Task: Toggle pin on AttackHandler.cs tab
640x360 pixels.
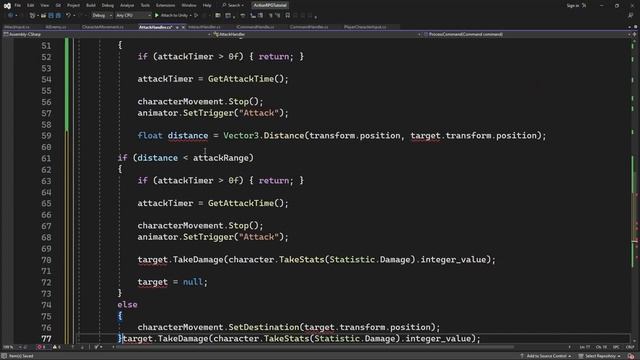Action: tap(177, 27)
